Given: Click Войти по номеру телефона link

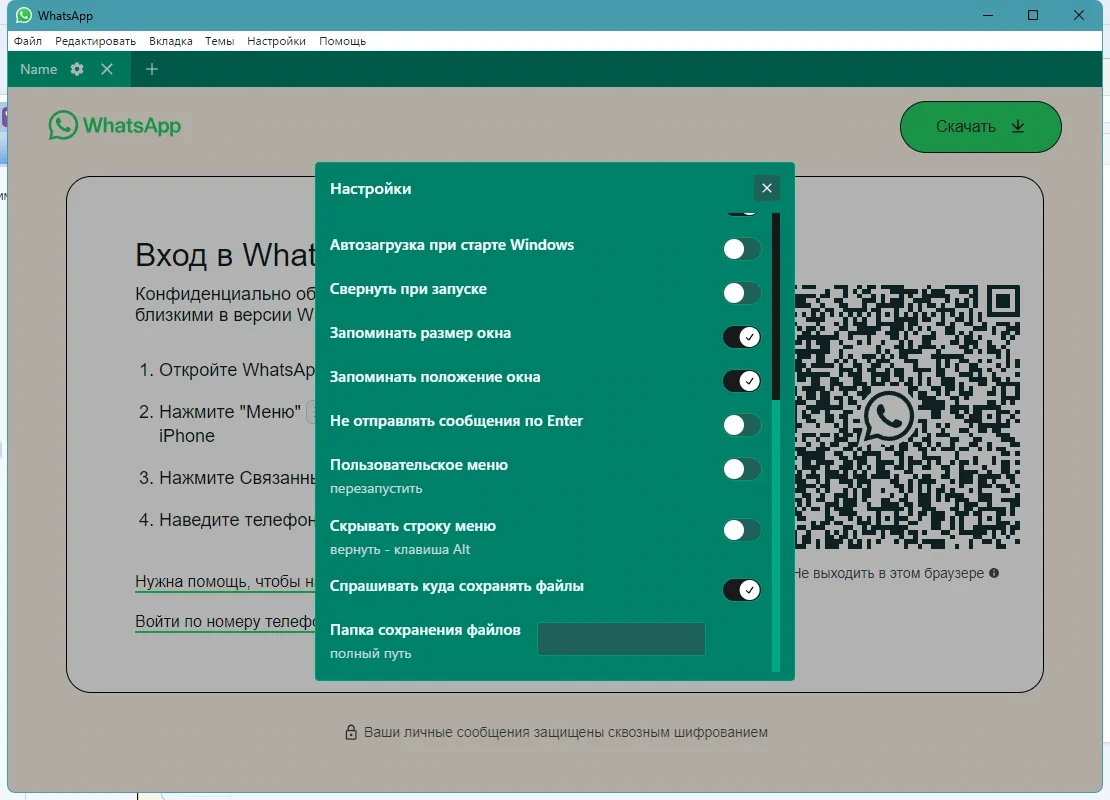Looking at the screenshot, I should tap(225, 621).
